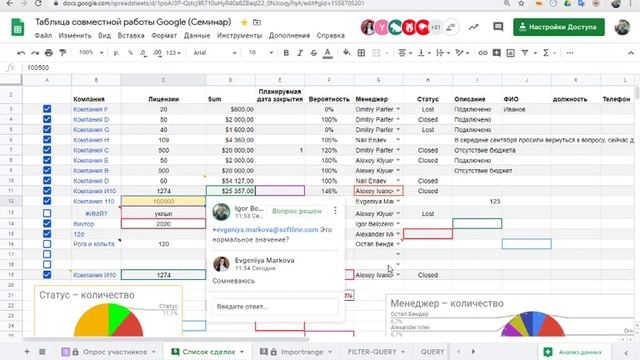Click the Insert link icon
This screenshot has width=640, height=360.
(x=483, y=53)
